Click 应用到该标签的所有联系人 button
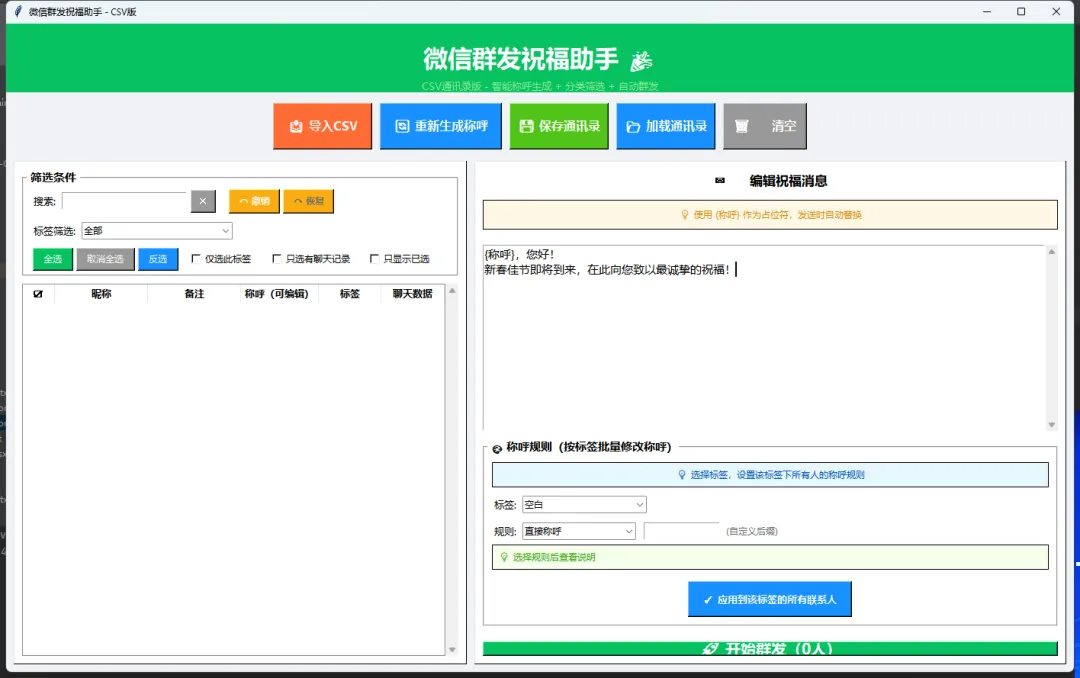Image resolution: width=1080 pixels, height=678 pixels. point(769,599)
